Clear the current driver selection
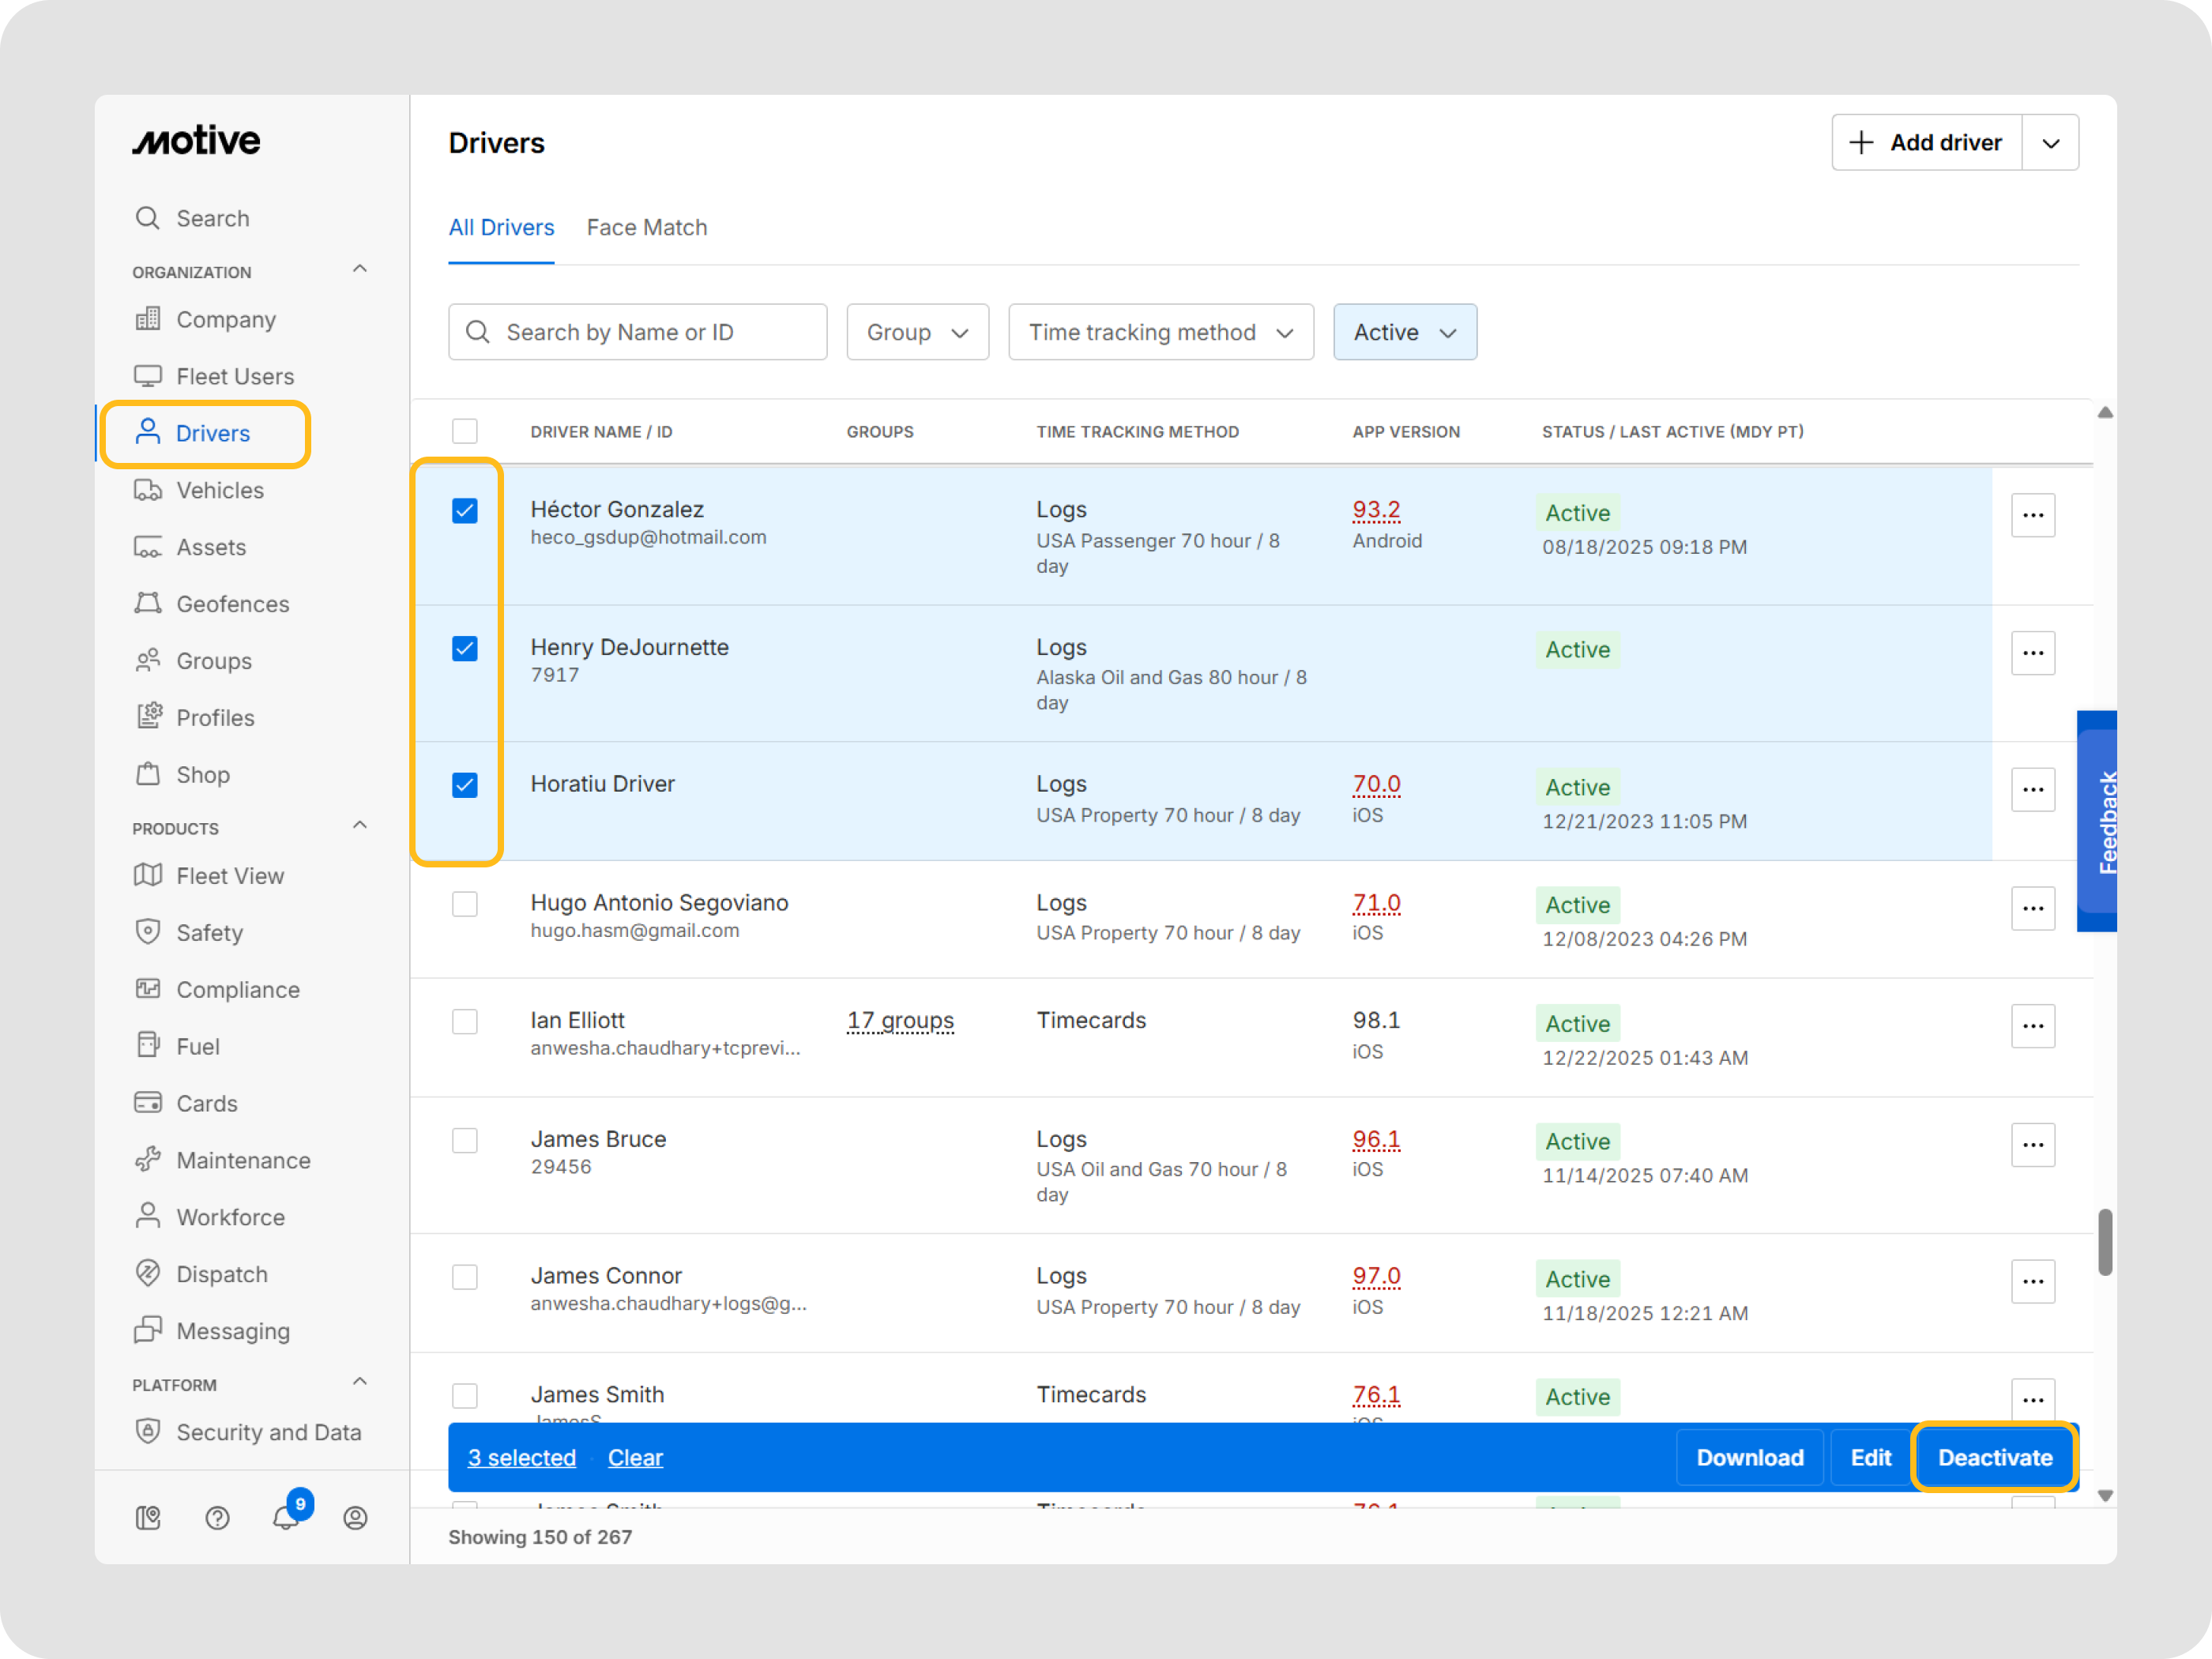Screen dimensions: 2212x1659 [x=635, y=1457]
